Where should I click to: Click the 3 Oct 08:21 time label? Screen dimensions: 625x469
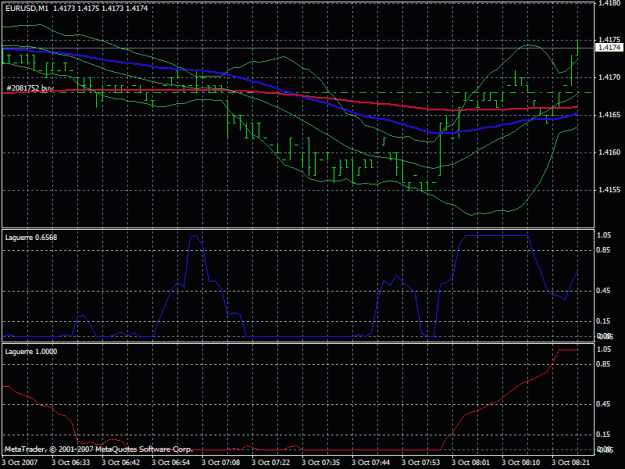point(570,463)
